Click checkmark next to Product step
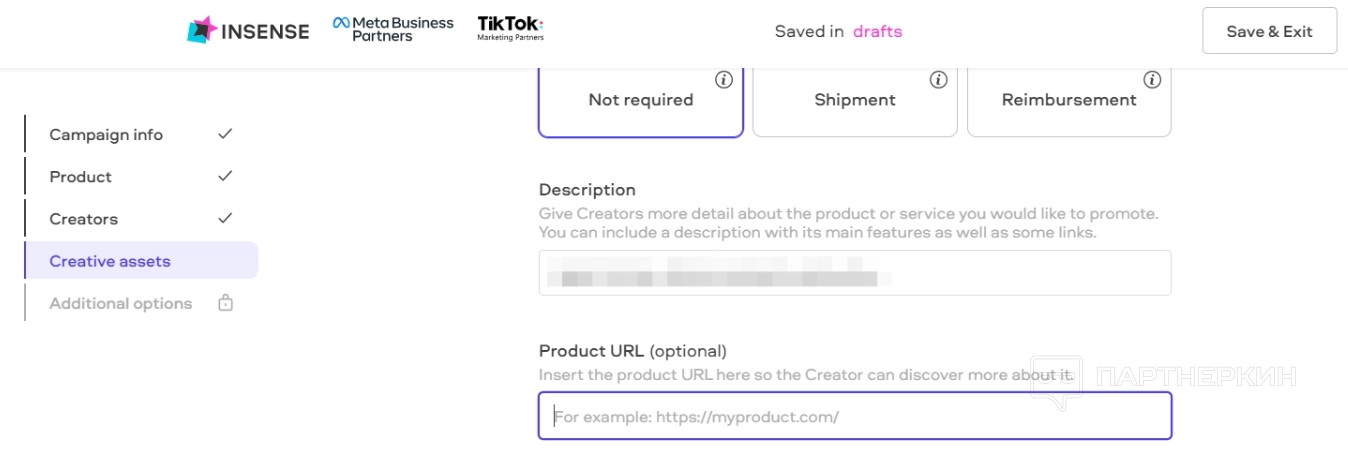1348x464 pixels. point(225,176)
